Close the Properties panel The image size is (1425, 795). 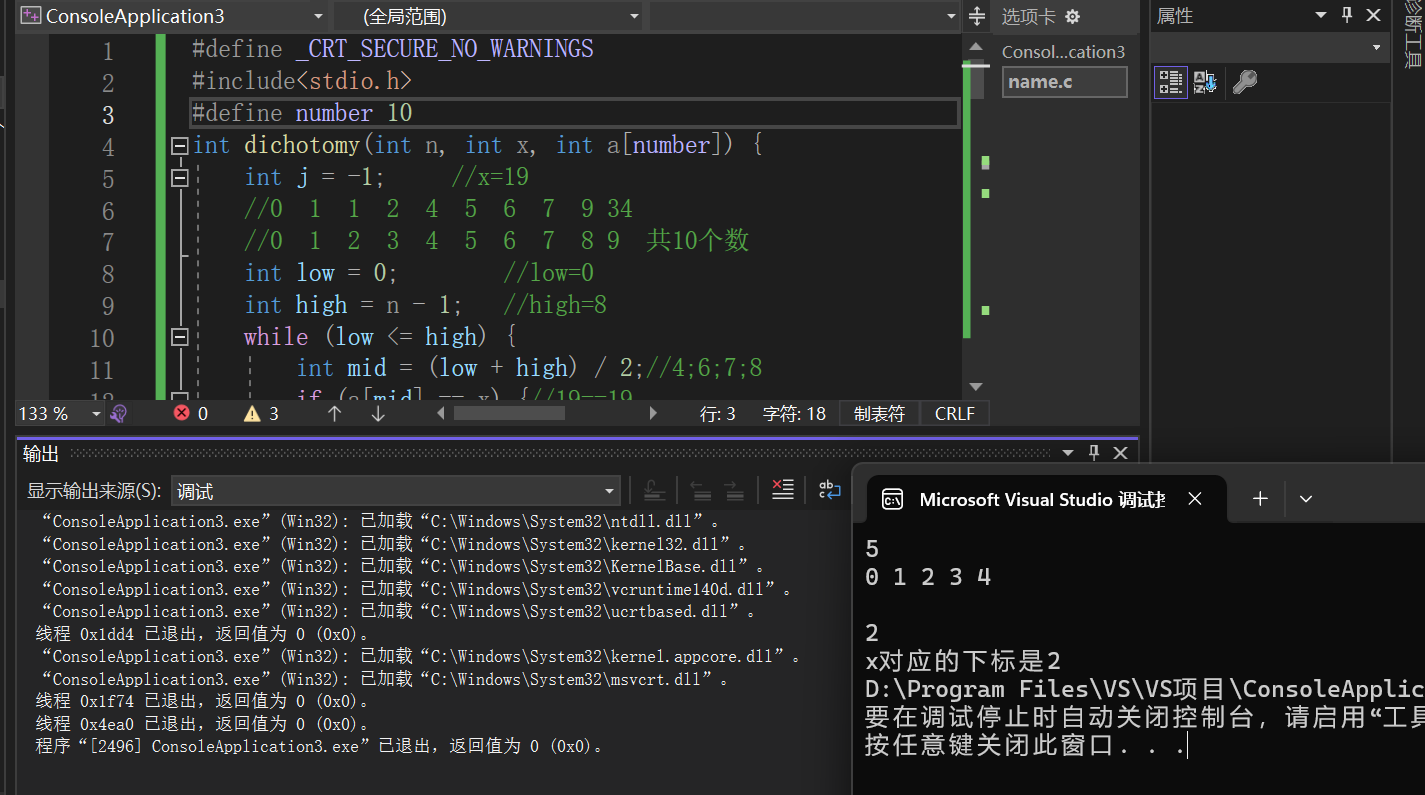point(1373,15)
